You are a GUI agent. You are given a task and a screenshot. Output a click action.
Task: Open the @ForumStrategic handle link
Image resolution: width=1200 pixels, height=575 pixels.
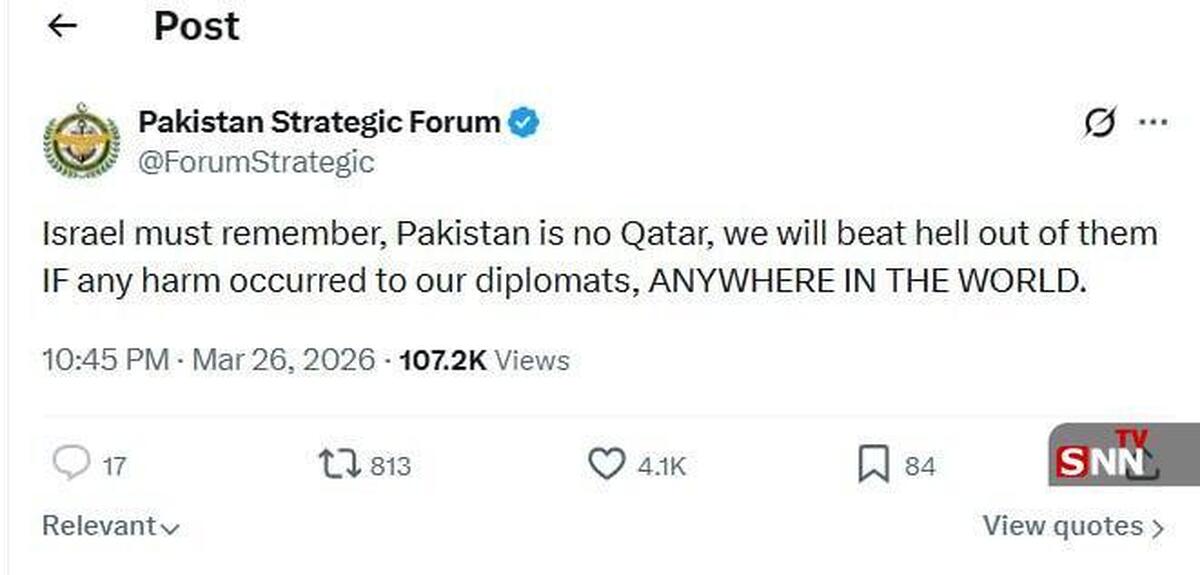point(256,161)
